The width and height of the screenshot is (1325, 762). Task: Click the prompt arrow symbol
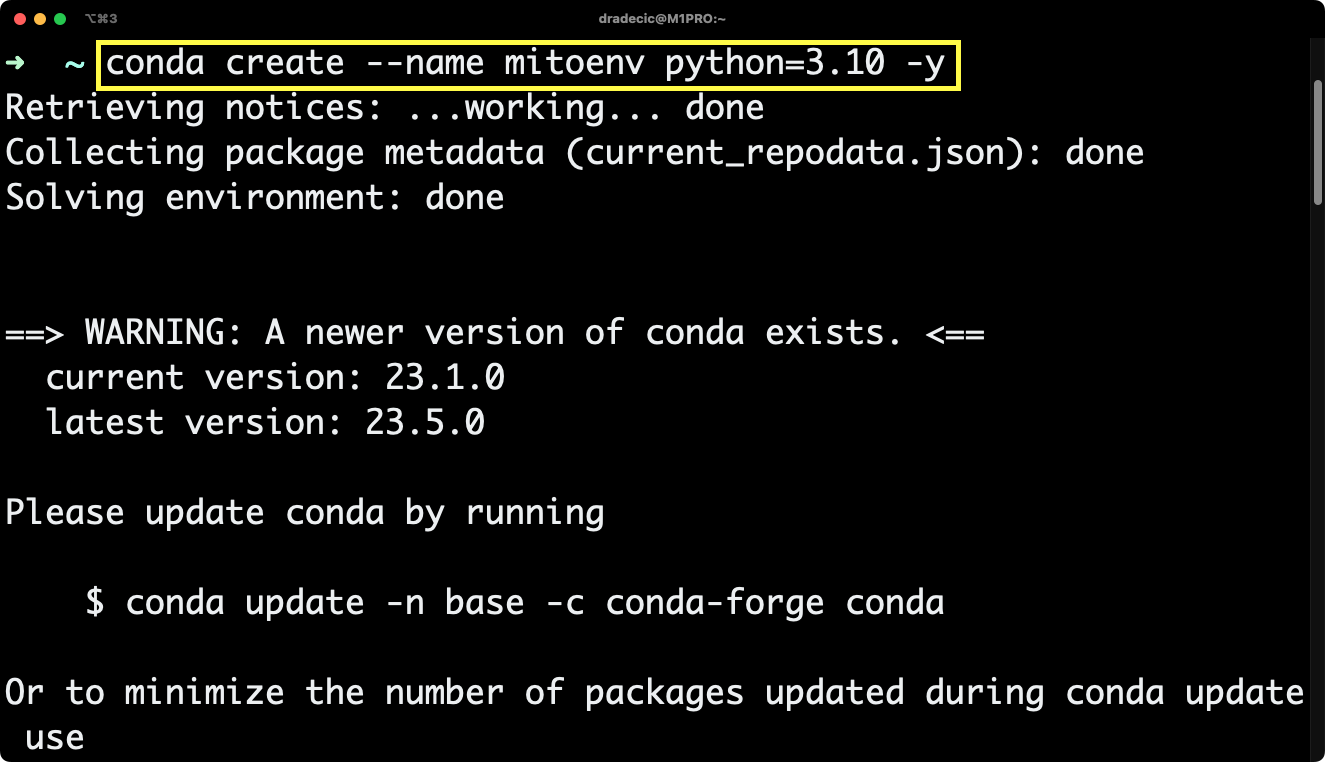coord(15,62)
